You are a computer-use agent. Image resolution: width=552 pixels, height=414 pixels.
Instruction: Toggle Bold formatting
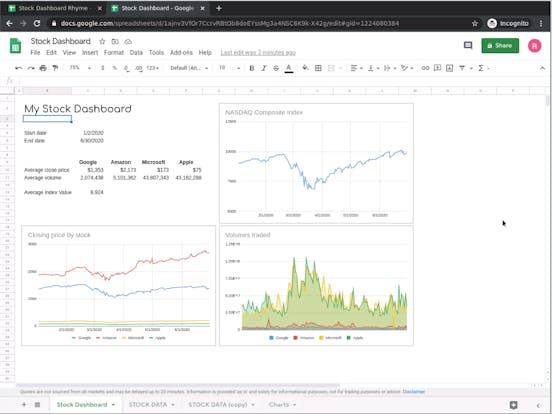coord(252,68)
